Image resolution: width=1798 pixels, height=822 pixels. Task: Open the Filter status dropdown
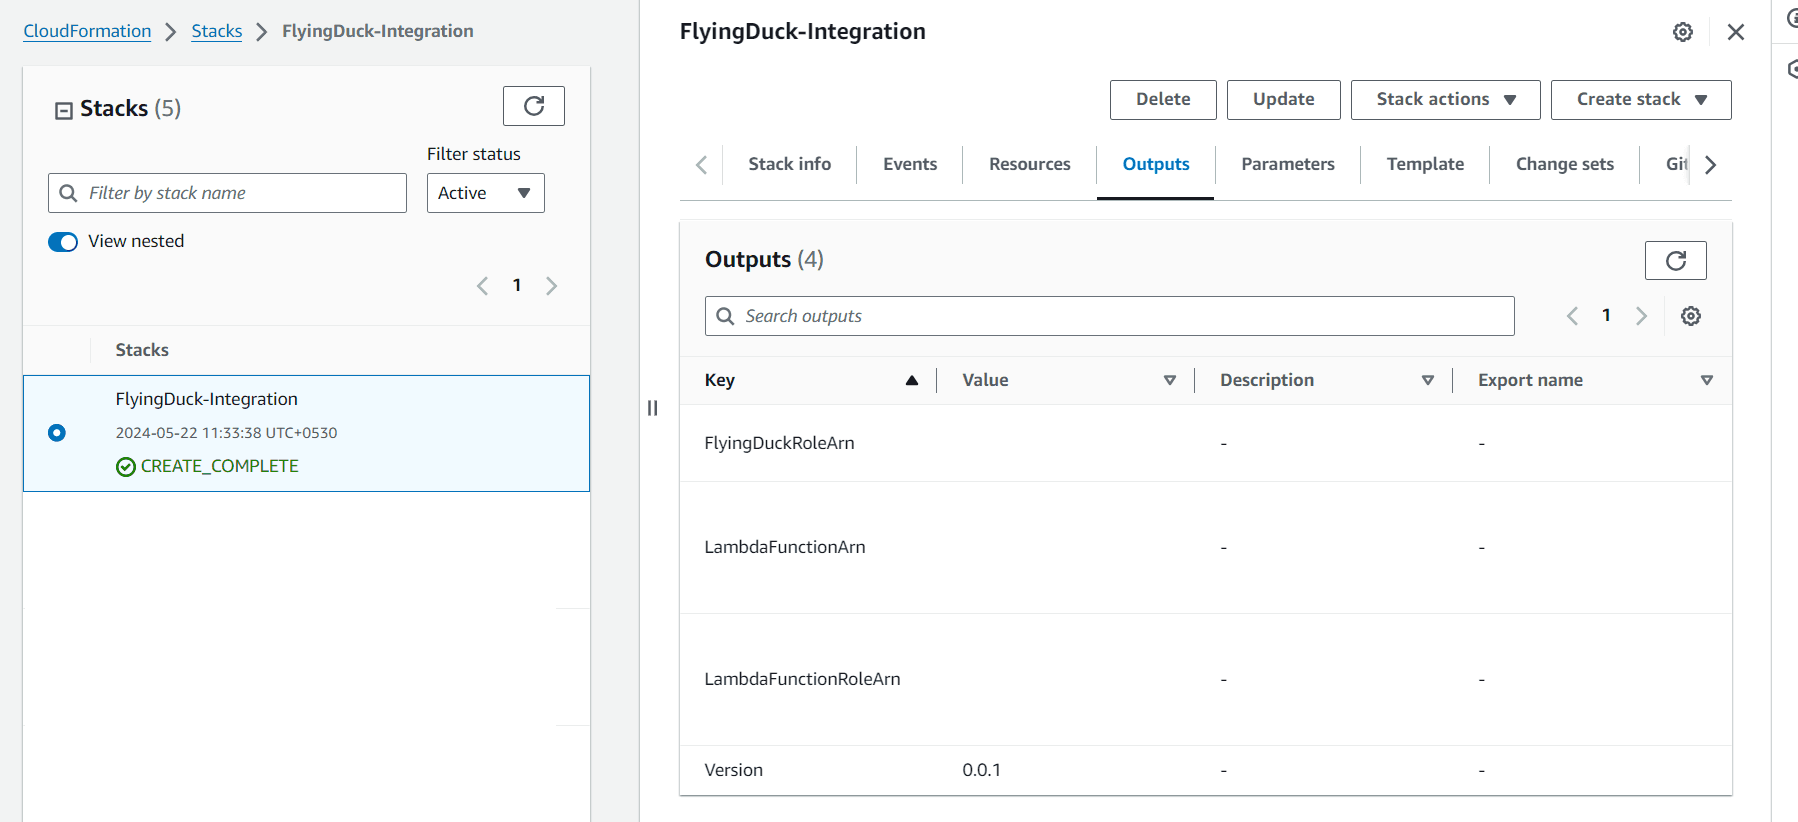click(x=485, y=193)
